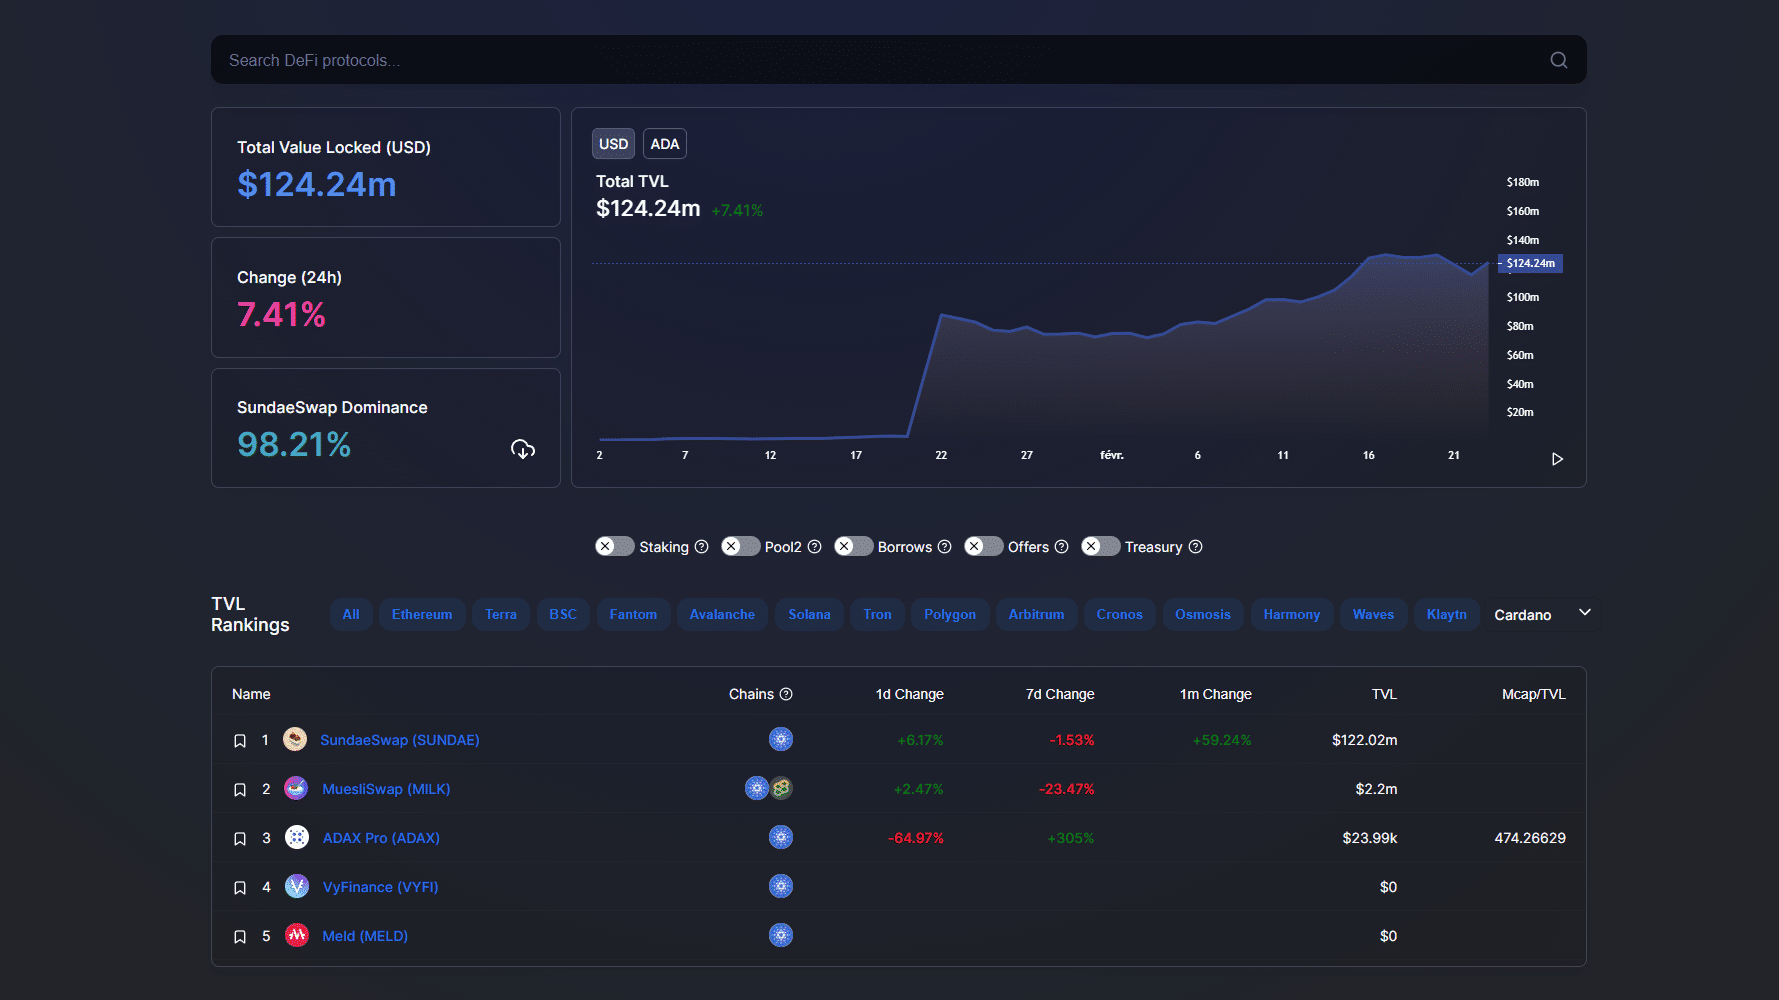1779x1000 pixels.
Task: Click the MuesliSwap logo icon
Action: [x=296, y=788]
